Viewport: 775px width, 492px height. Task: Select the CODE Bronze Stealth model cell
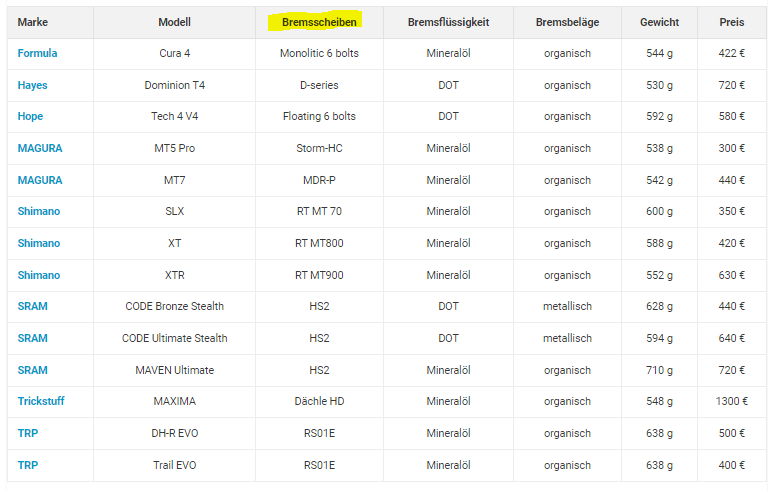pyautogui.click(x=174, y=306)
